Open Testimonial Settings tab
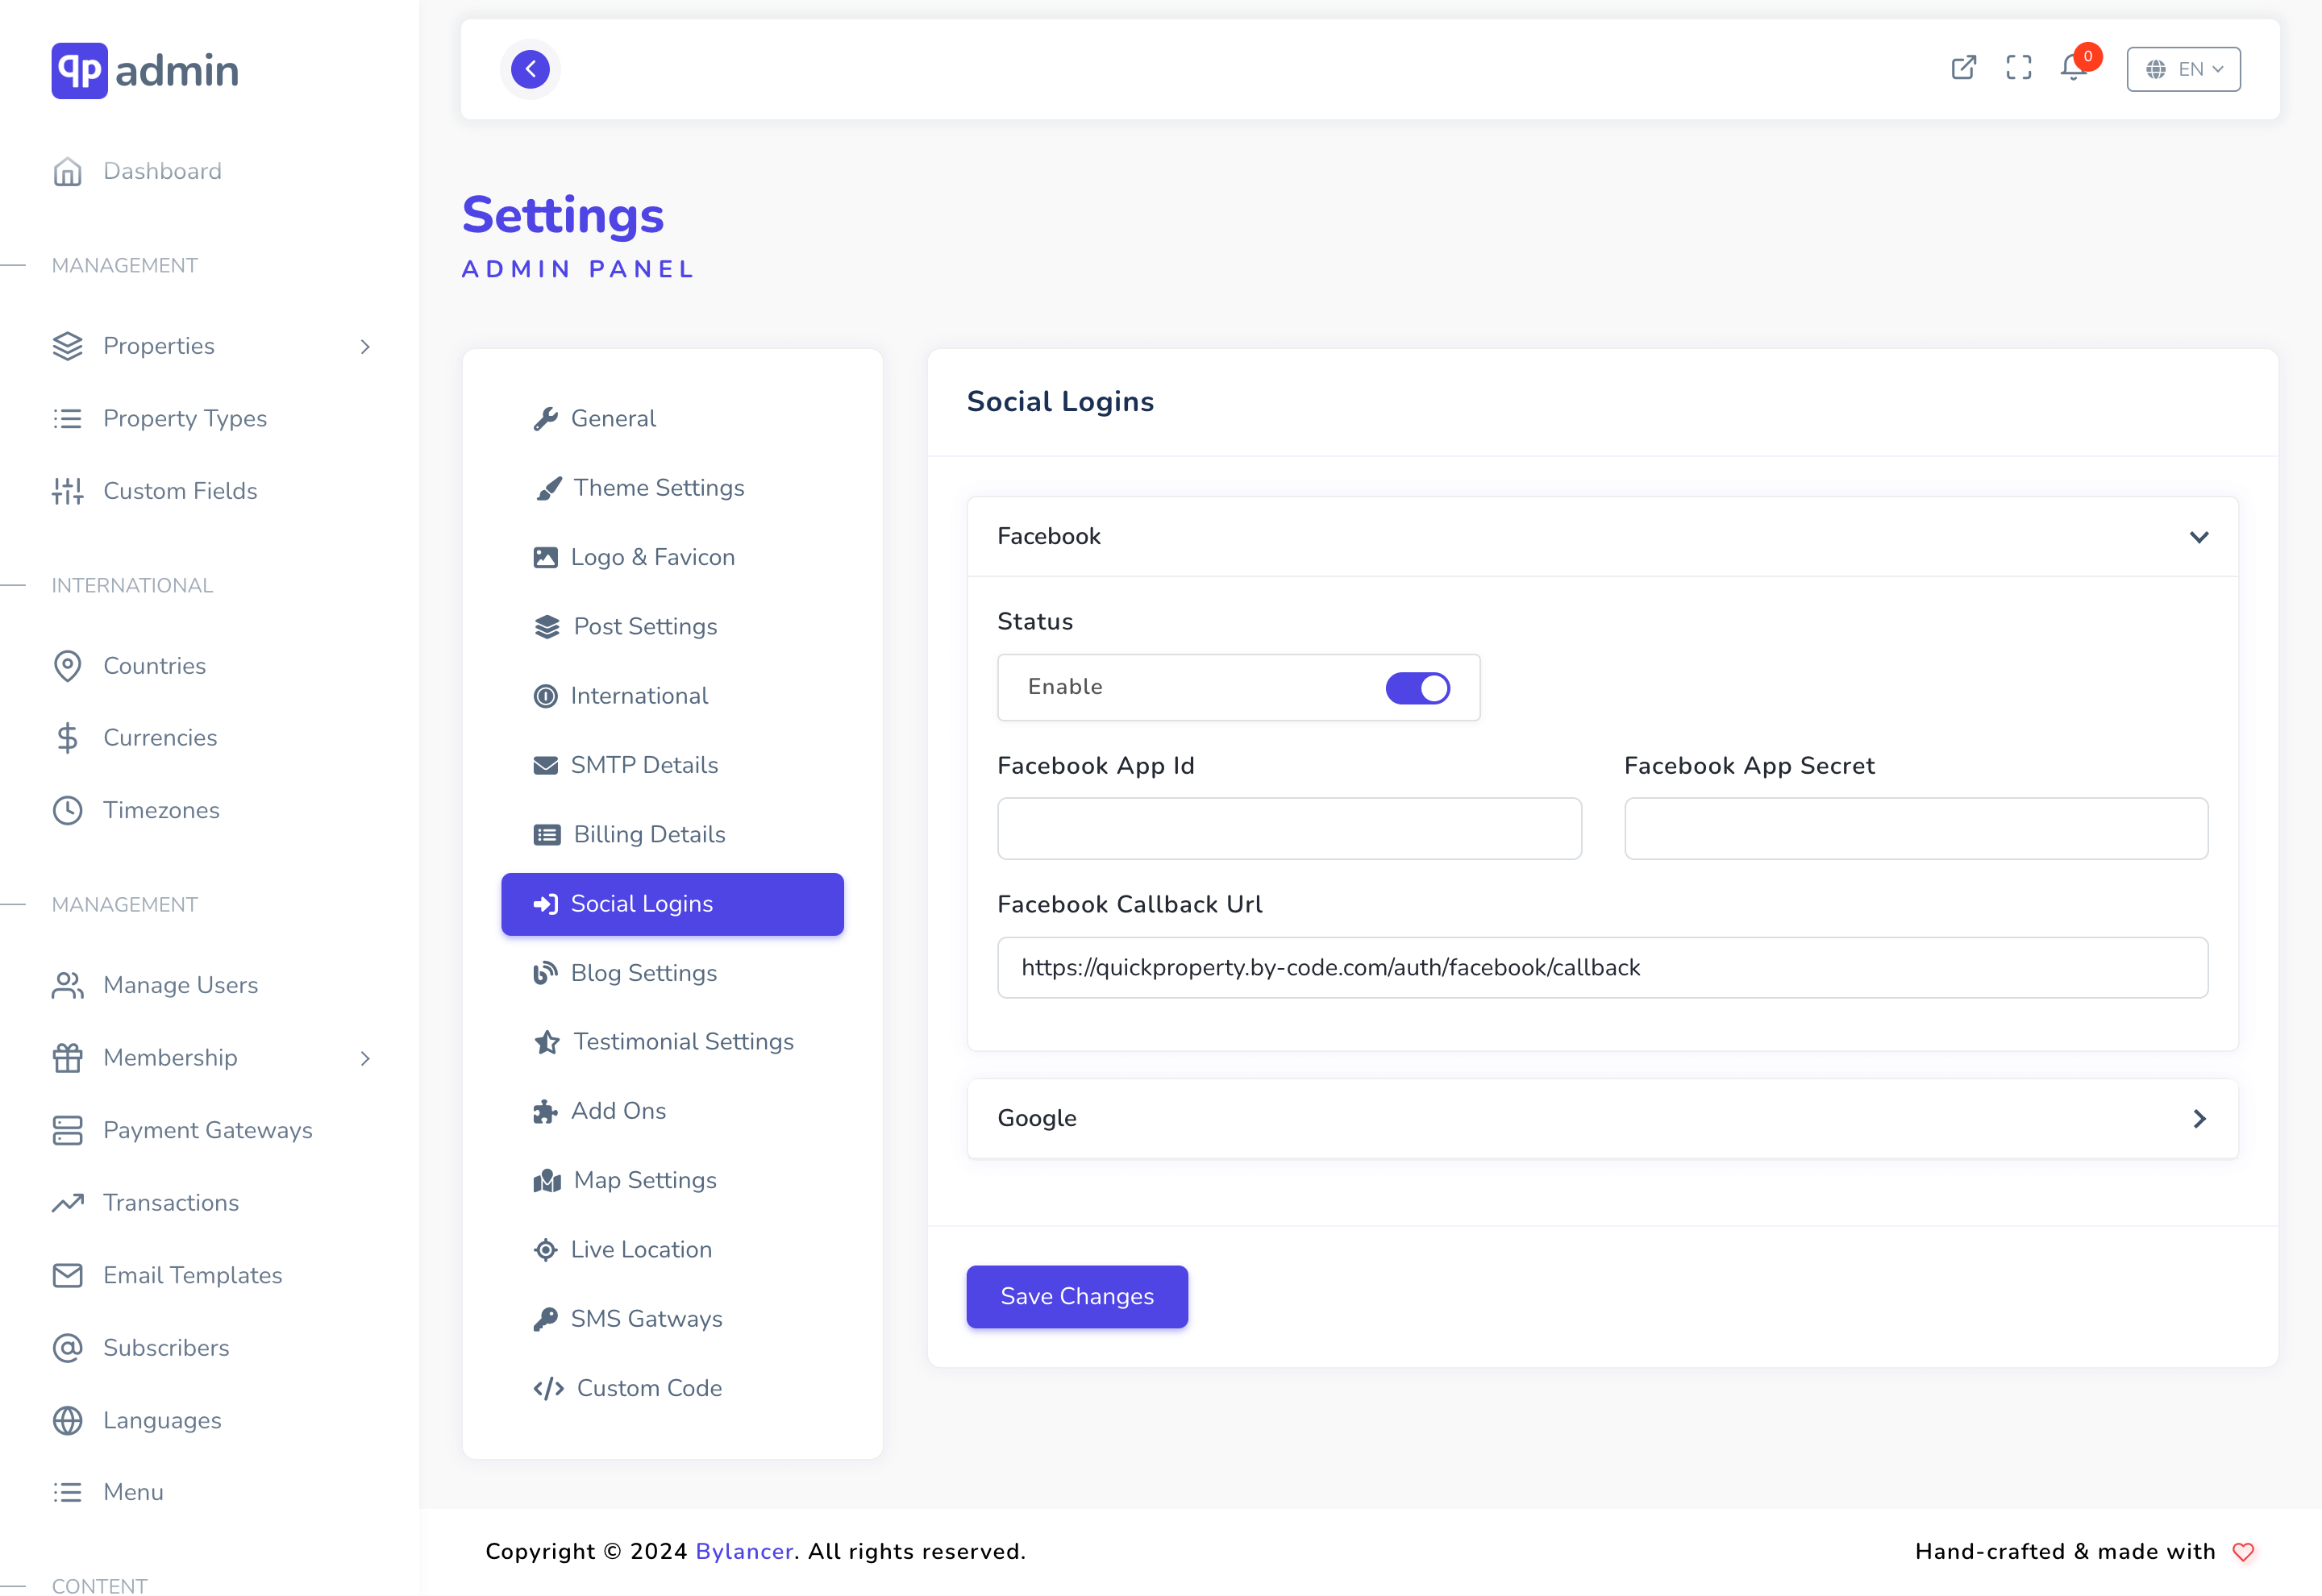Viewport: 2322px width, 1596px height. (672, 1042)
